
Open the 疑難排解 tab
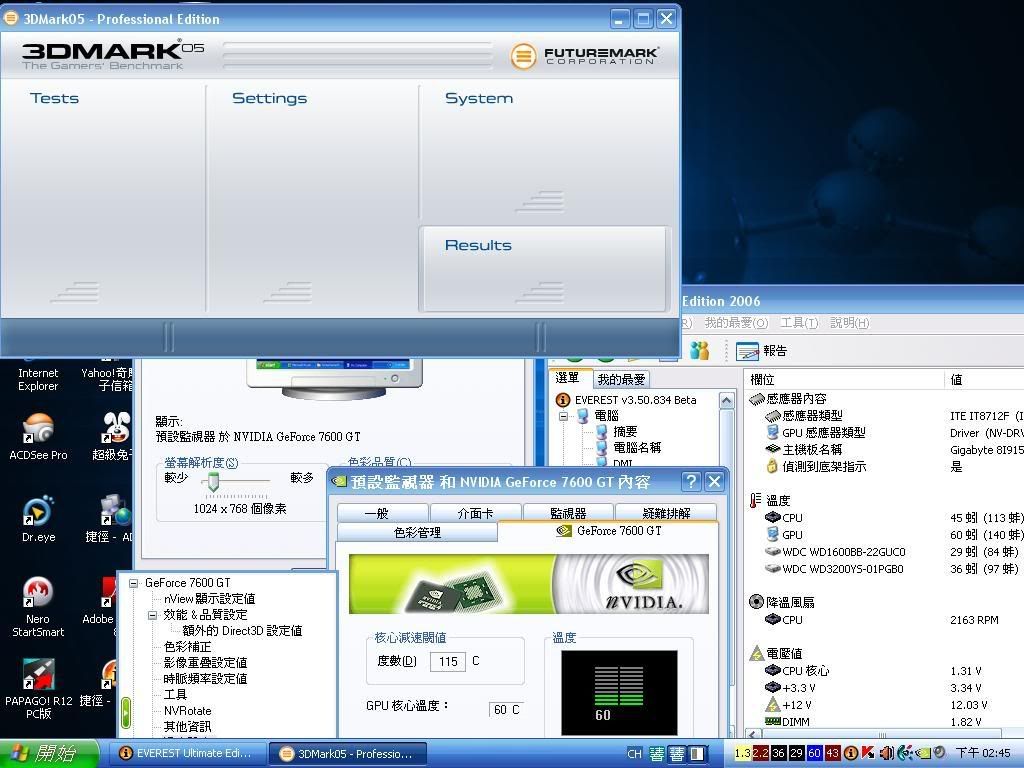click(665, 513)
